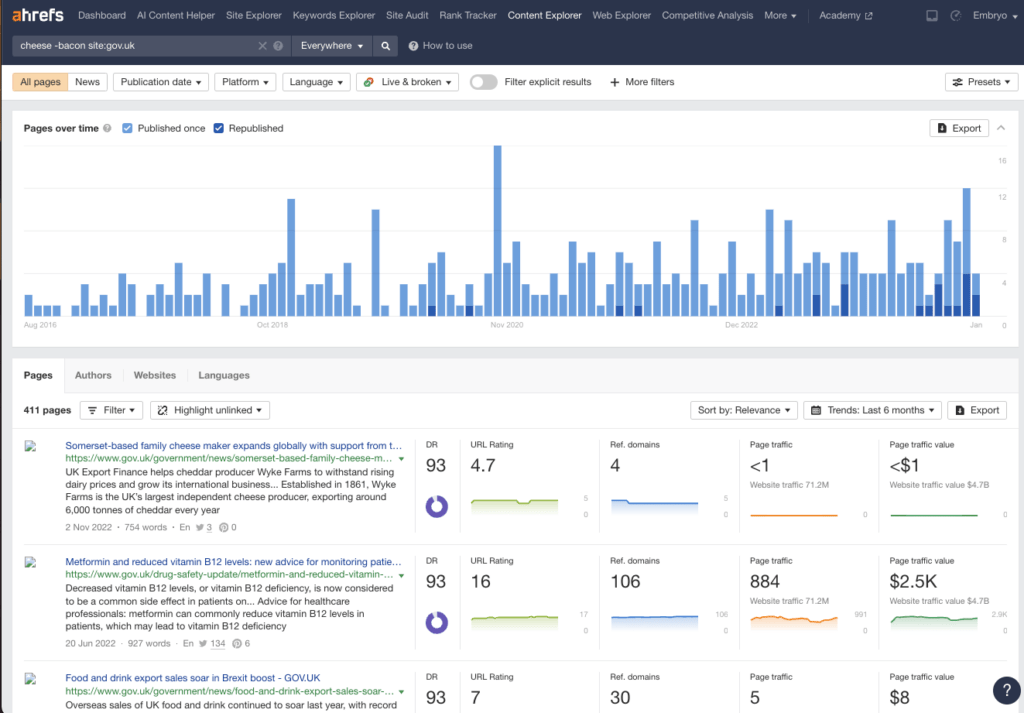This screenshot has height=713, width=1024.
Task: Expand URL arrow of Somerset result
Action: pyautogui.click(x=401, y=459)
